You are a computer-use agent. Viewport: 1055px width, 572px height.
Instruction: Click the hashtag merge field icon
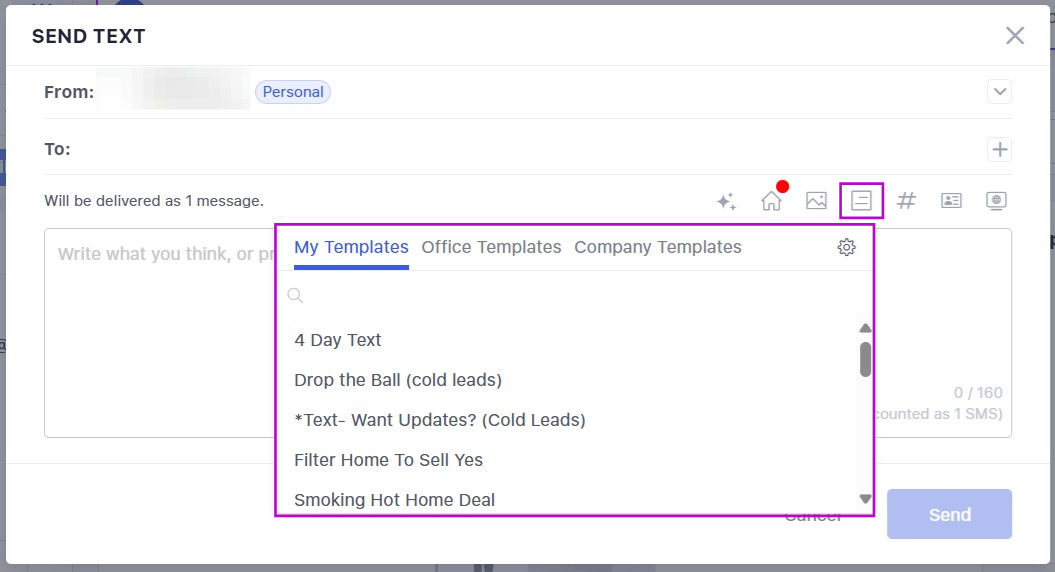pos(906,201)
